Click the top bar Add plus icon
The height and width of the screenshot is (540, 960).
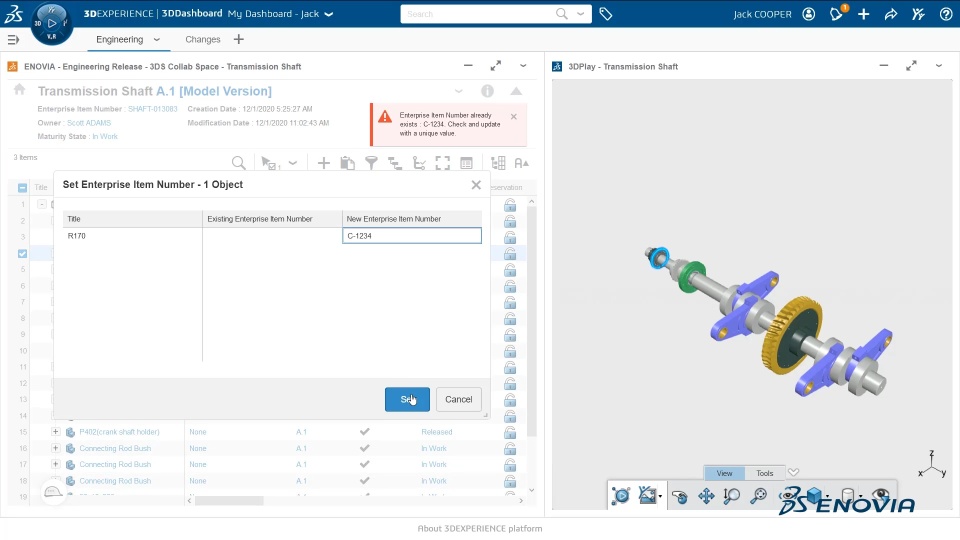tap(863, 13)
